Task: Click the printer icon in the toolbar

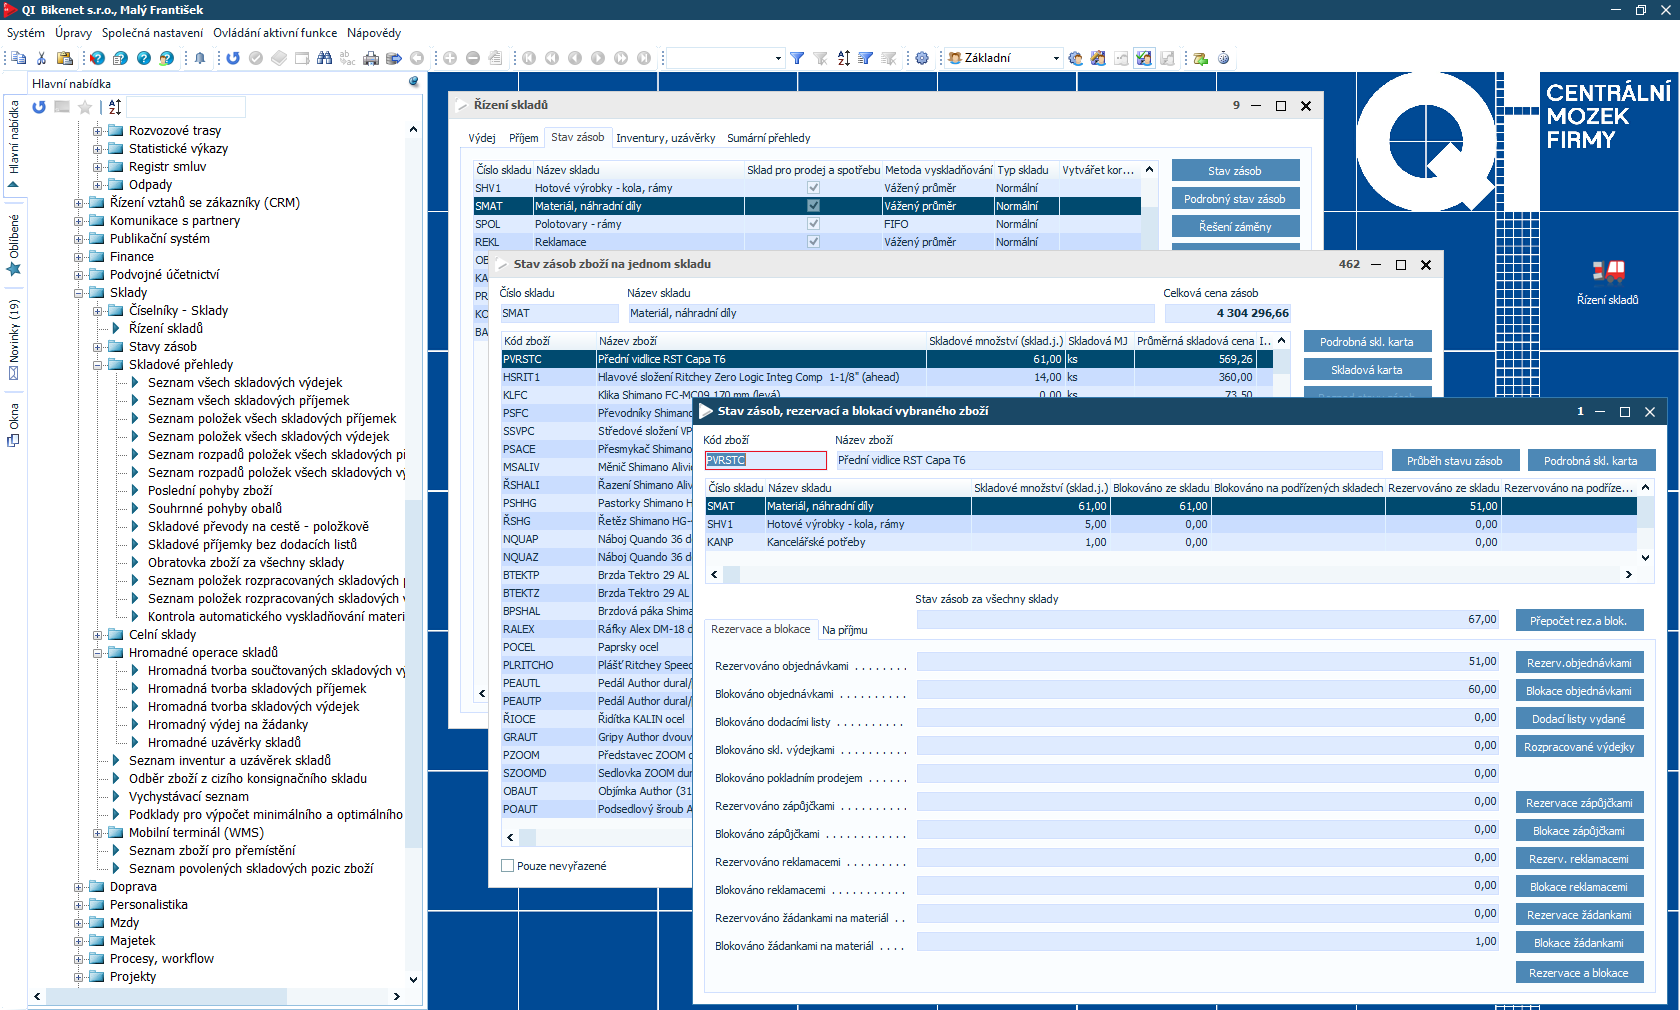Action: [371, 58]
